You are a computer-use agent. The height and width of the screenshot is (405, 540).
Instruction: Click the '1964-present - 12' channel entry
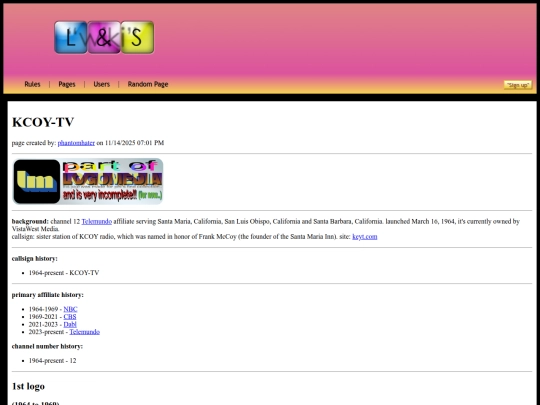tap(52, 361)
